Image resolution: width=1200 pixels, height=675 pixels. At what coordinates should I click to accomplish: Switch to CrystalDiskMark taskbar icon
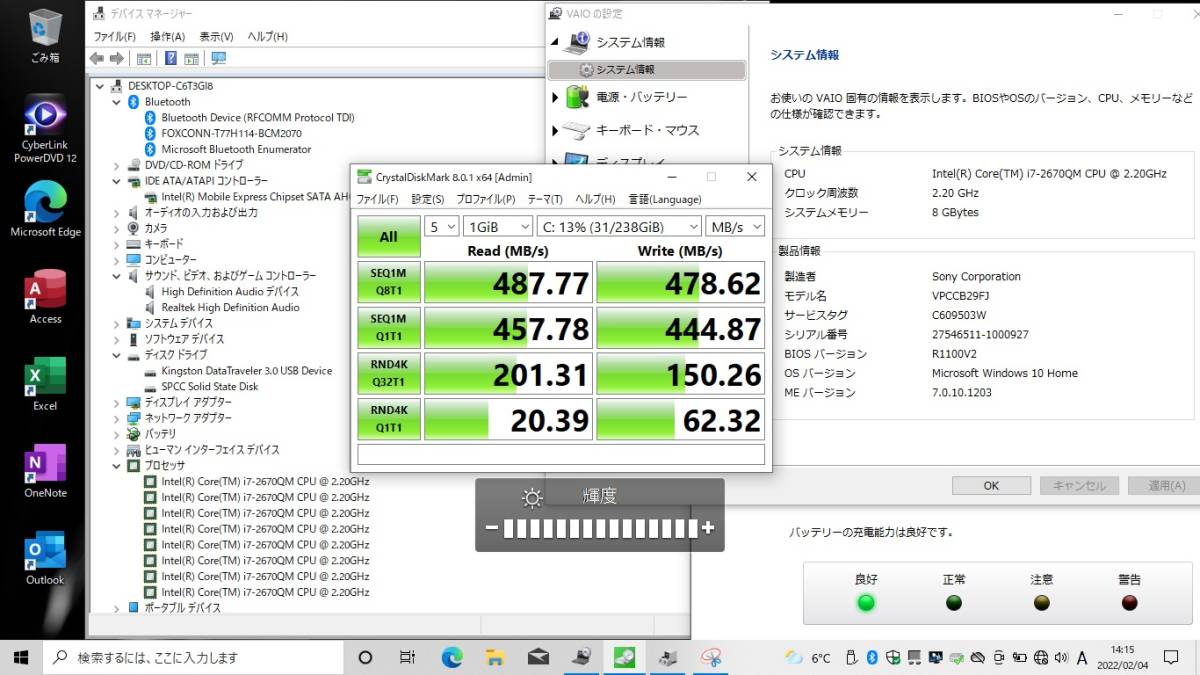click(x=625, y=657)
